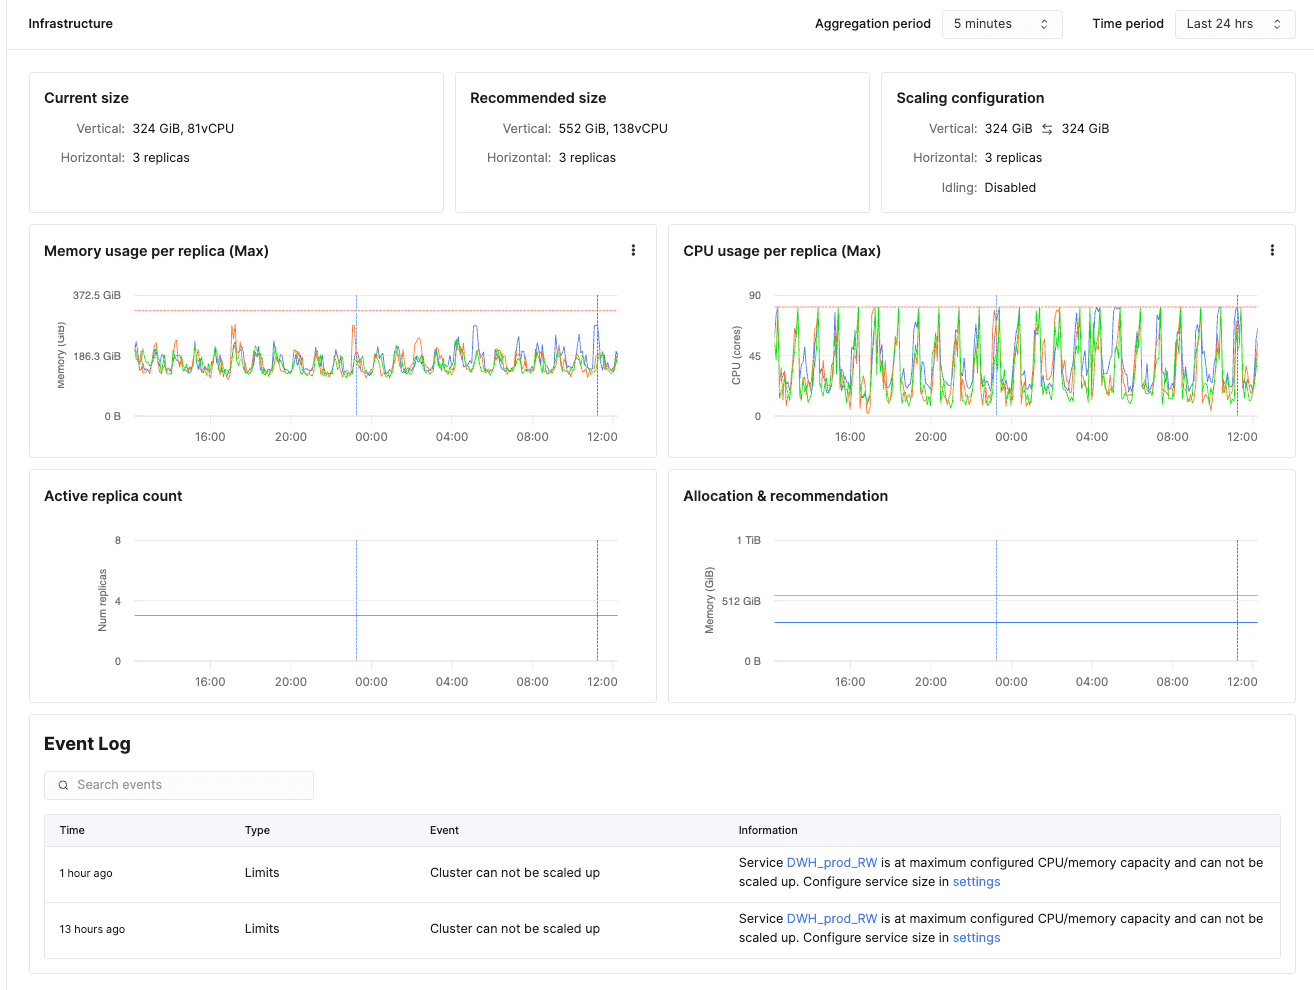Open CPU usage chart kebab menu
The image size is (1314, 990).
click(1272, 251)
